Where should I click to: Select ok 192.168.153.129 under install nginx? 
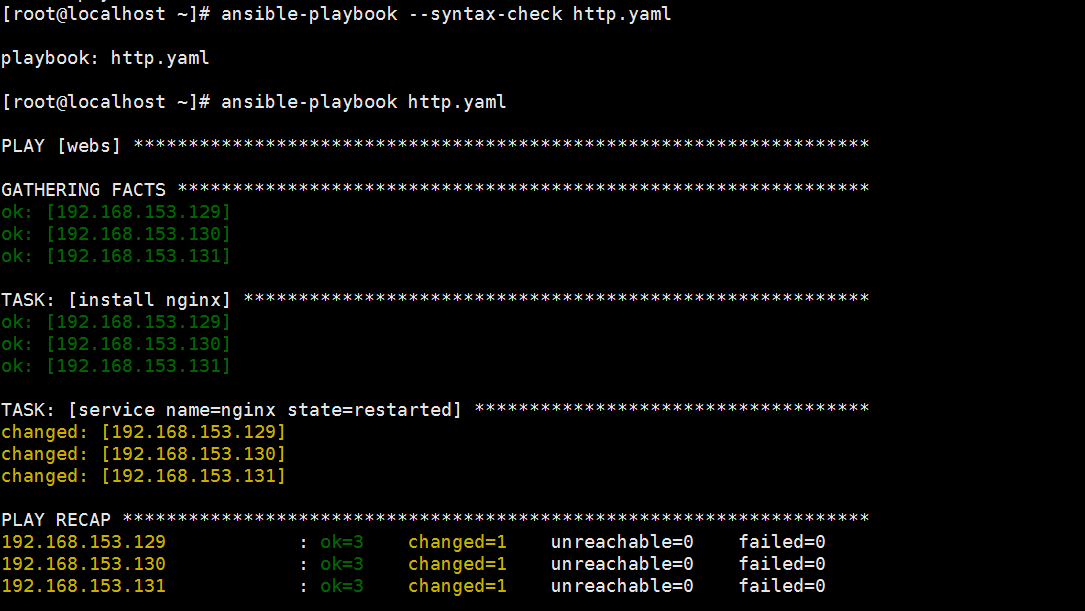(116, 322)
